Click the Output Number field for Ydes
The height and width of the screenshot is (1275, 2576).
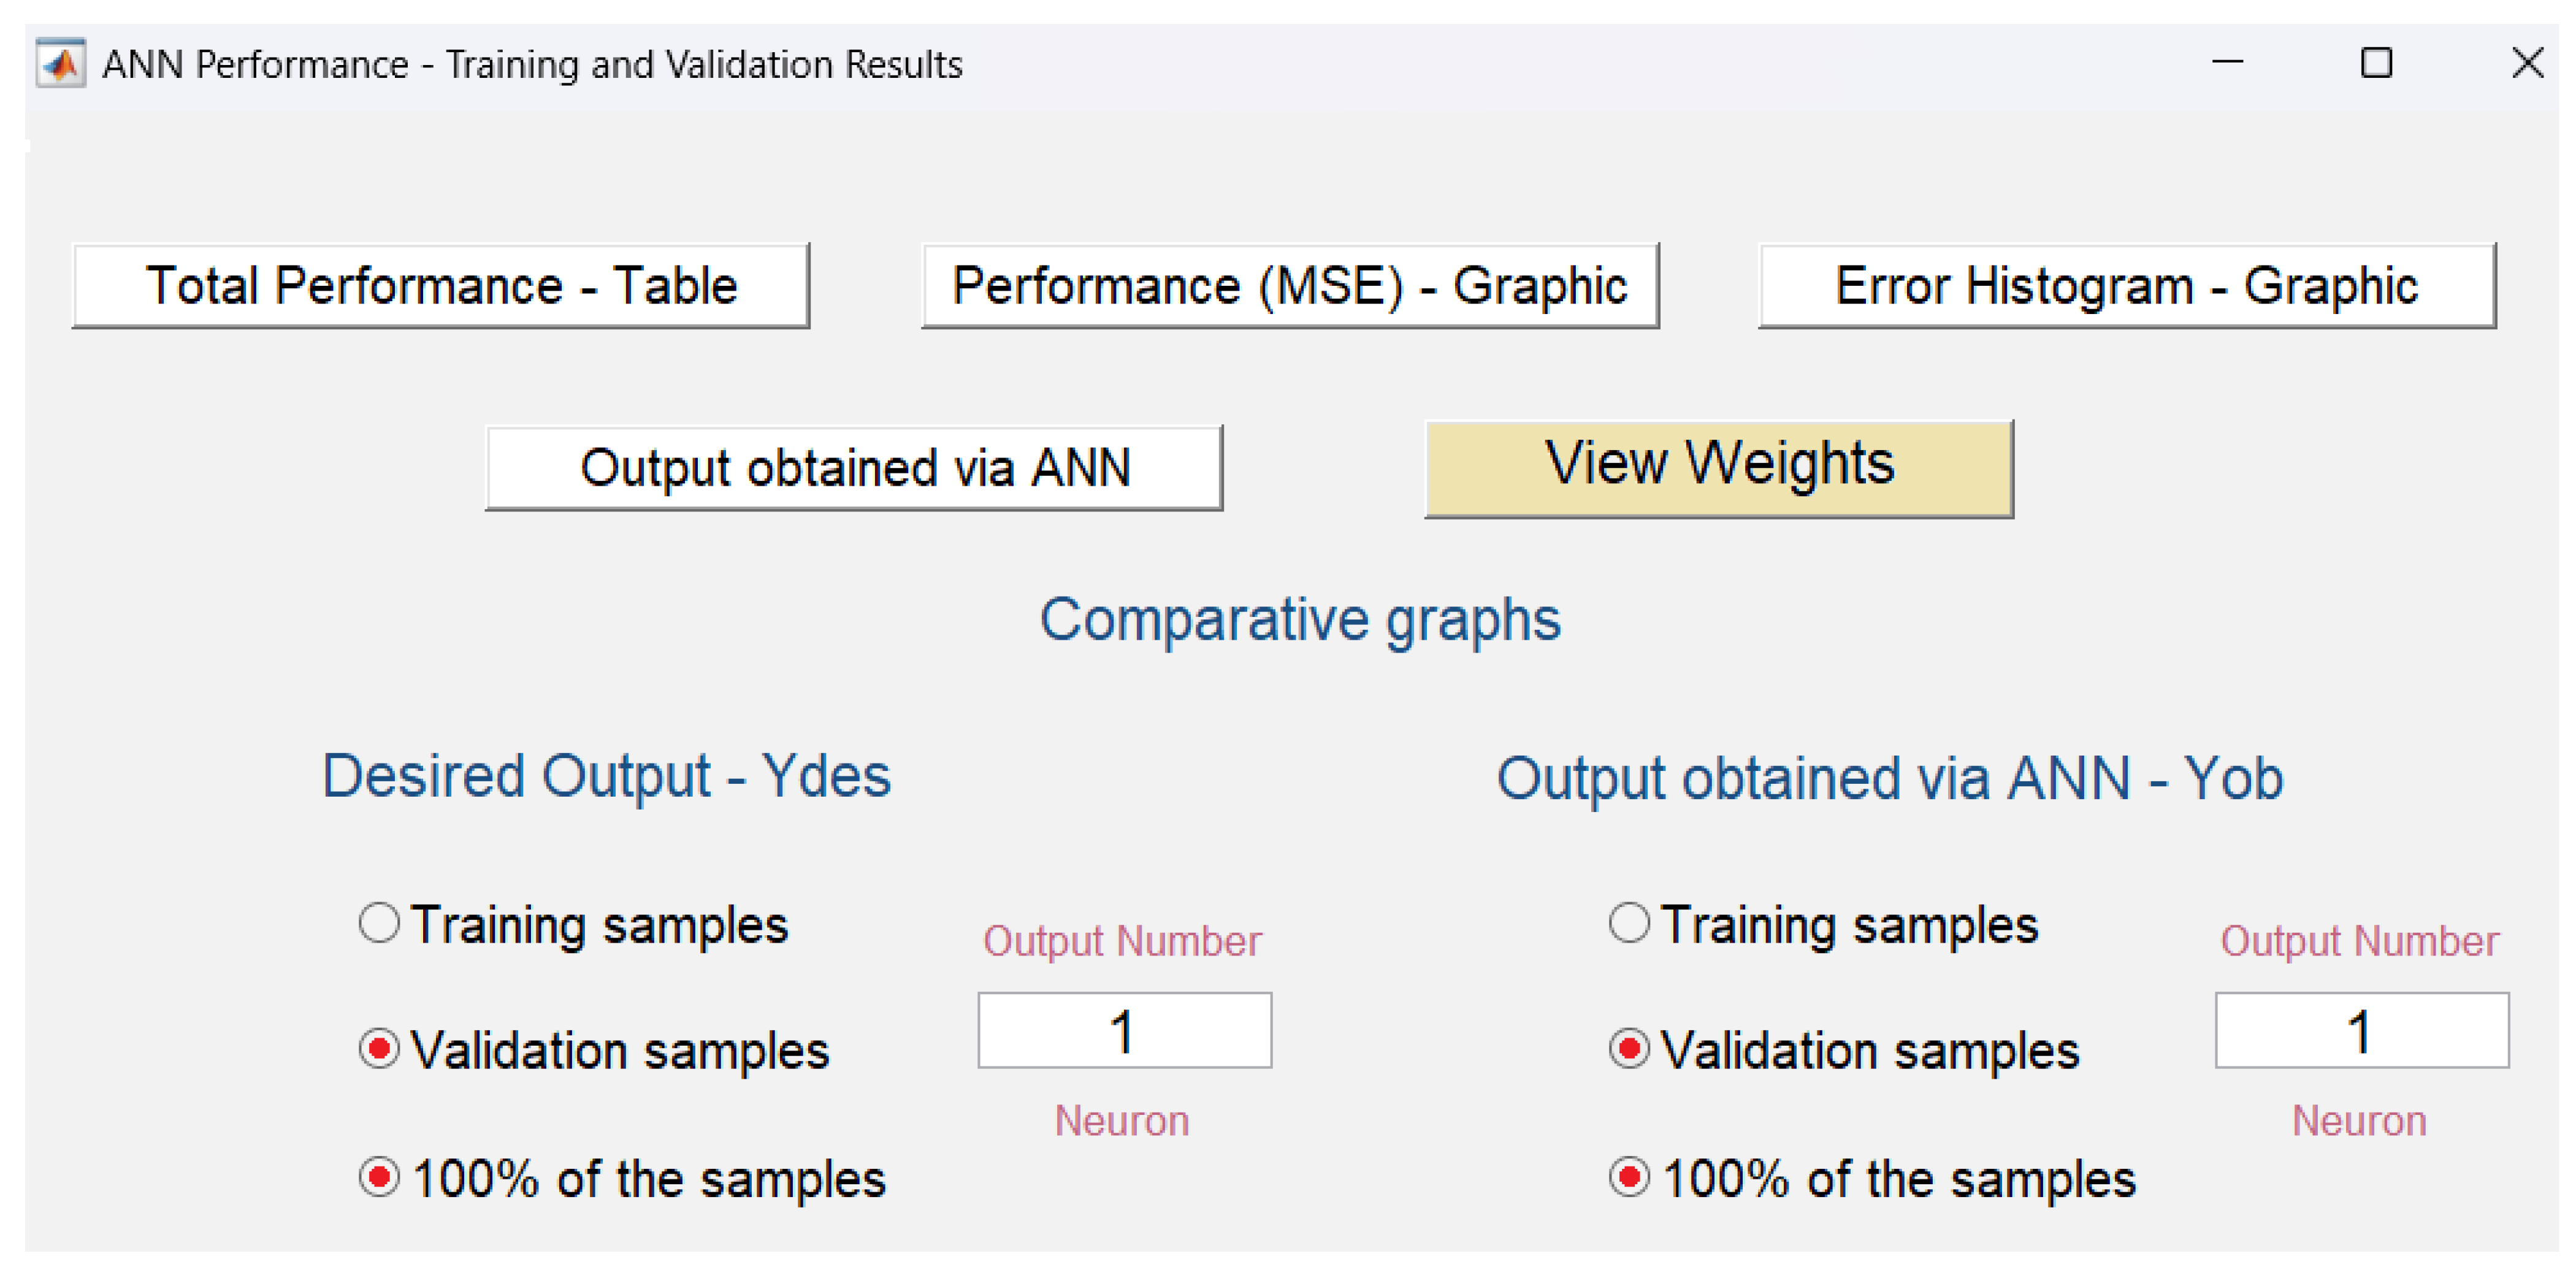pyautogui.click(x=1124, y=1031)
